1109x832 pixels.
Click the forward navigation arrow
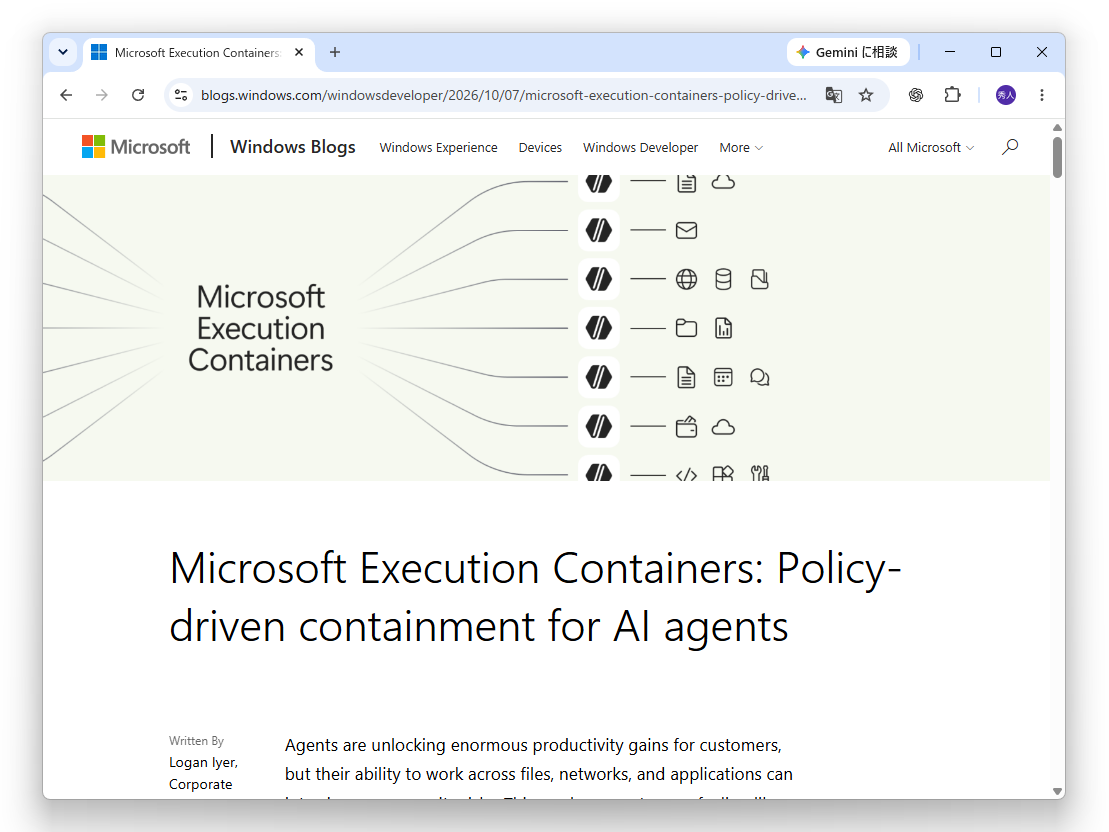[x=102, y=95]
